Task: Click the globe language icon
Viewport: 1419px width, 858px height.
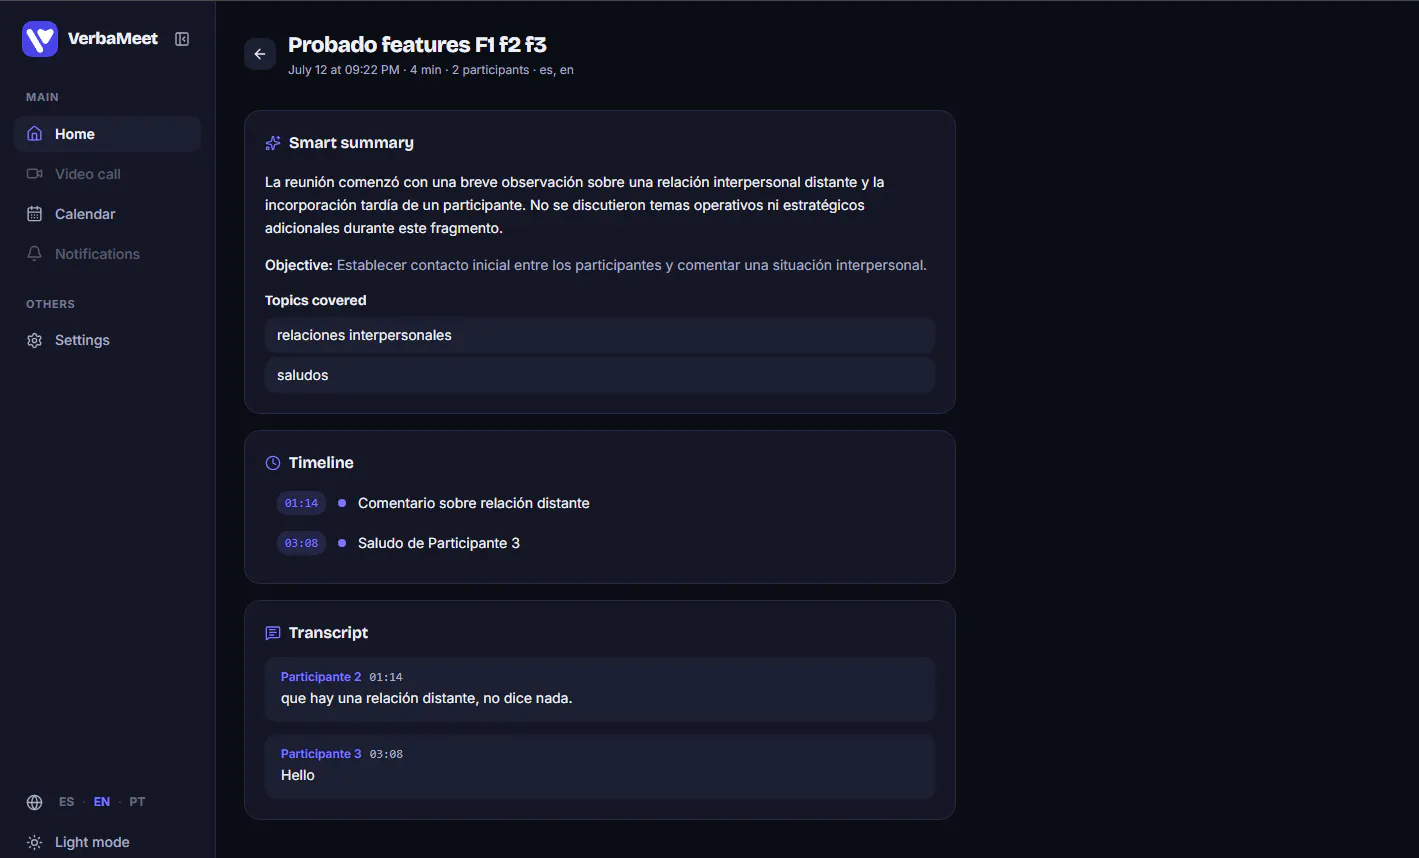Action: [x=35, y=802]
